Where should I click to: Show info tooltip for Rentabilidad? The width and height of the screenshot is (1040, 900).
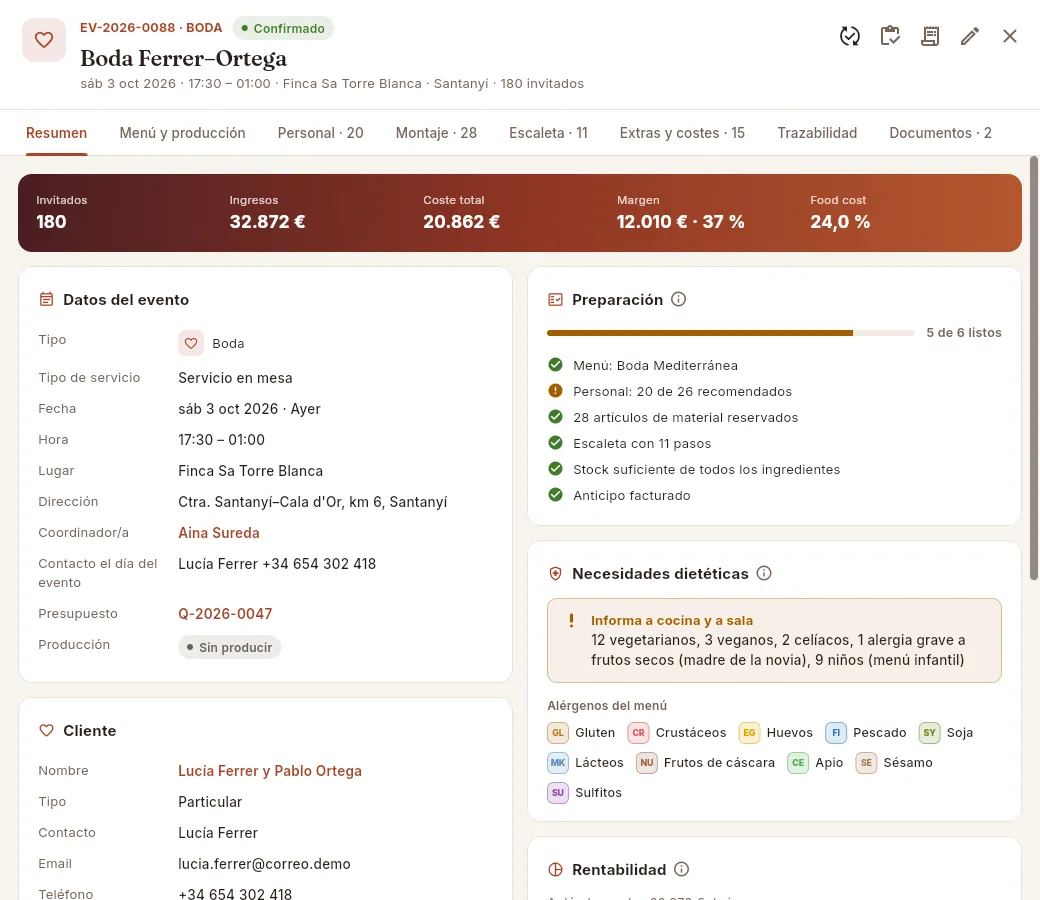pos(681,869)
